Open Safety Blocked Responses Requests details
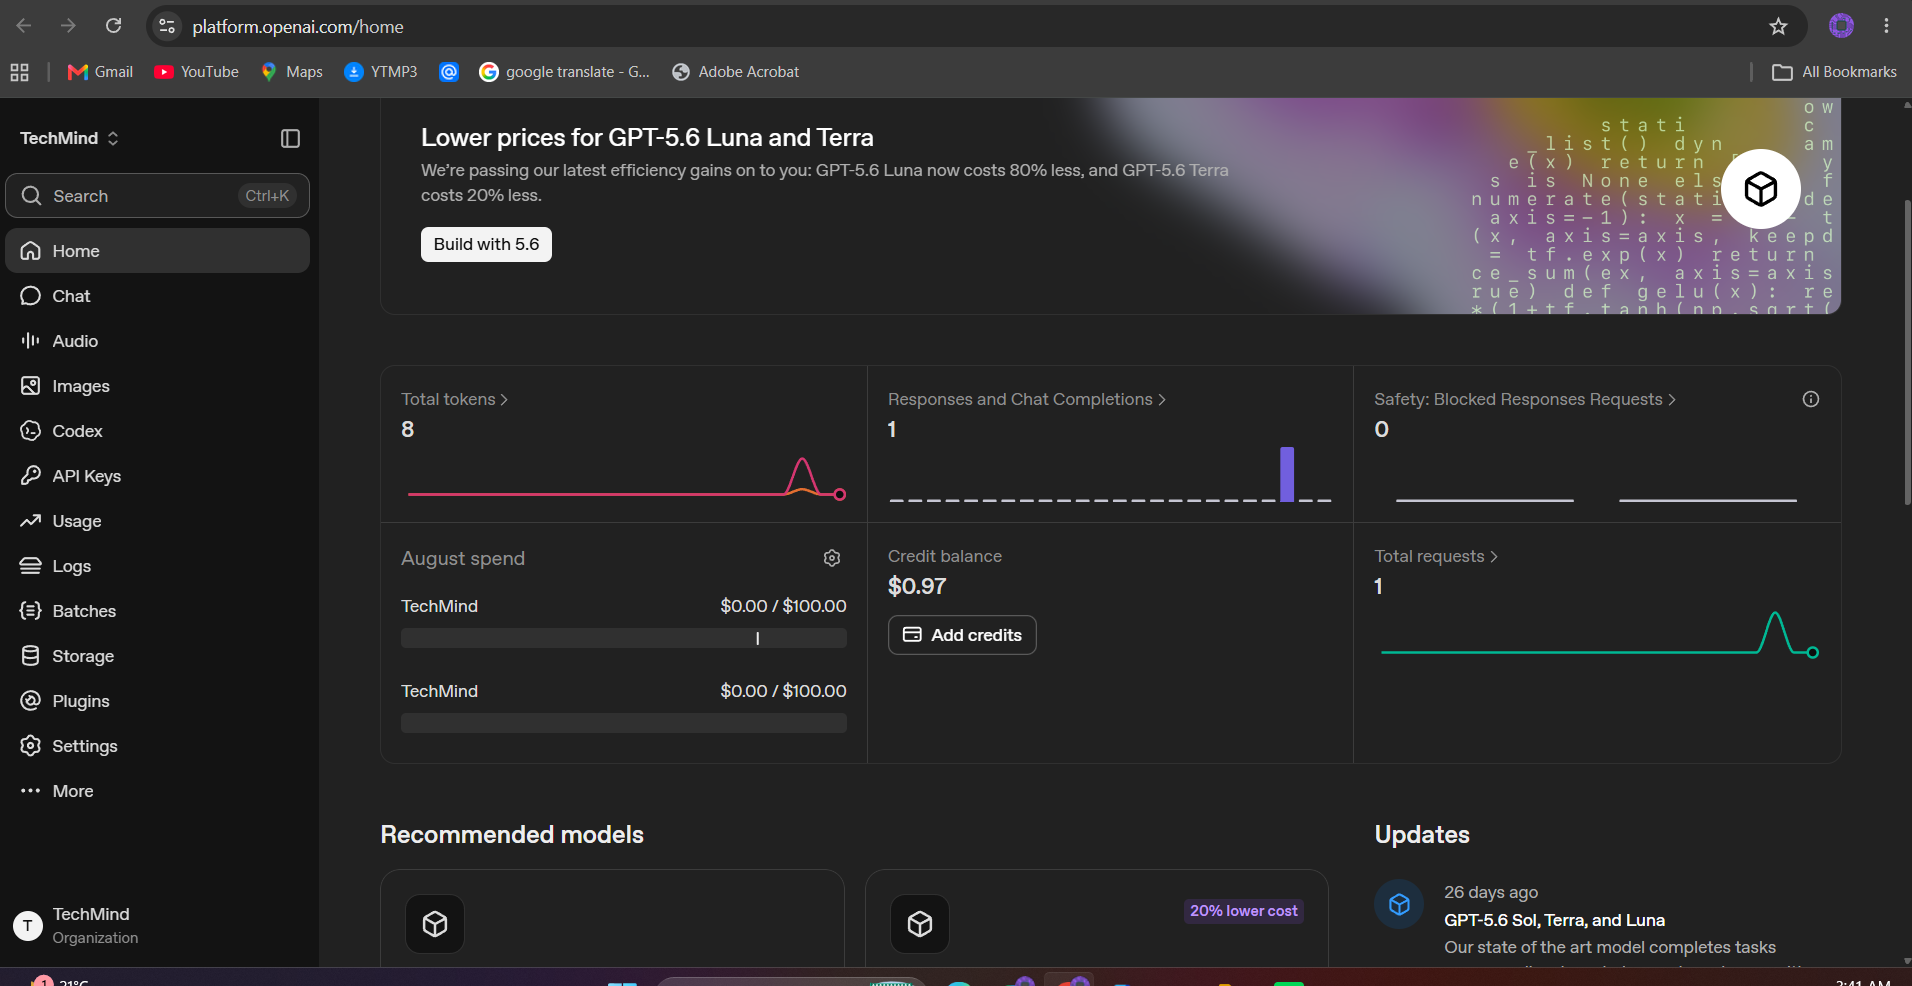The height and width of the screenshot is (986, 1912). [x=1524, y=399]
